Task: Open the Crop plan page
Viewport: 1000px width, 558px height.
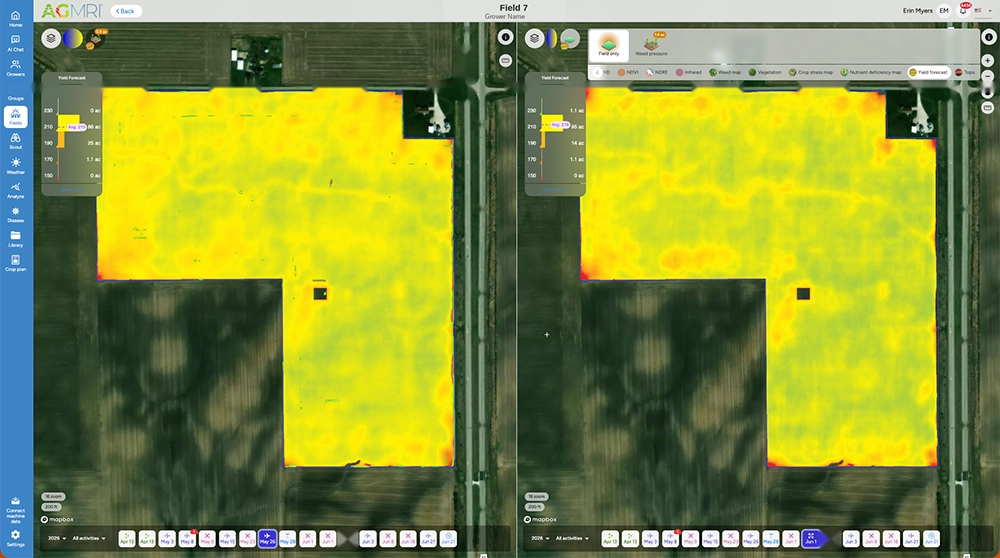Action: [15, 263]
